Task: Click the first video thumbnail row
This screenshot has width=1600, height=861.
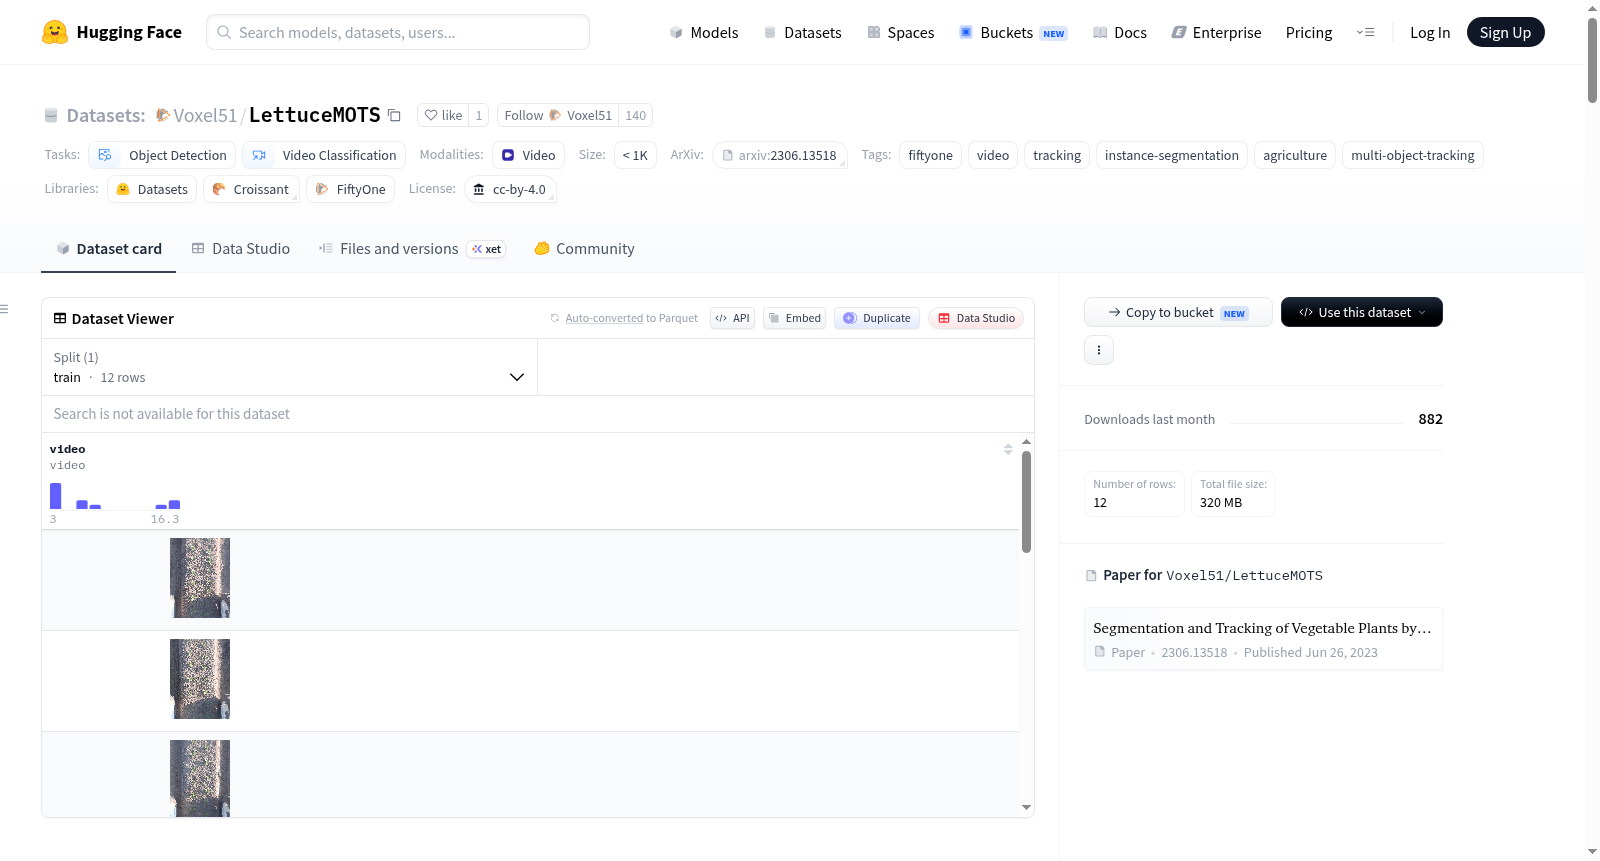Action: coord(200,578)
